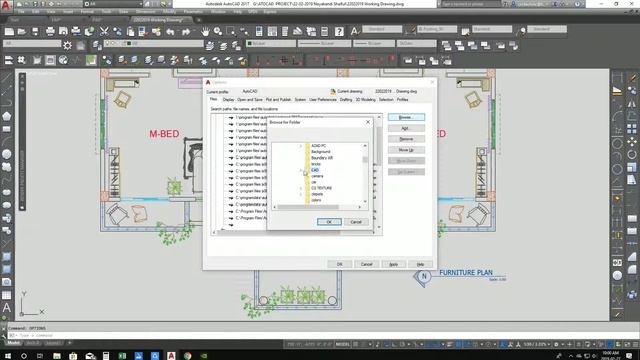Viewport: 640px width, 360px height.
Task: Select the Pan hand tool
Action: (205, 31)
